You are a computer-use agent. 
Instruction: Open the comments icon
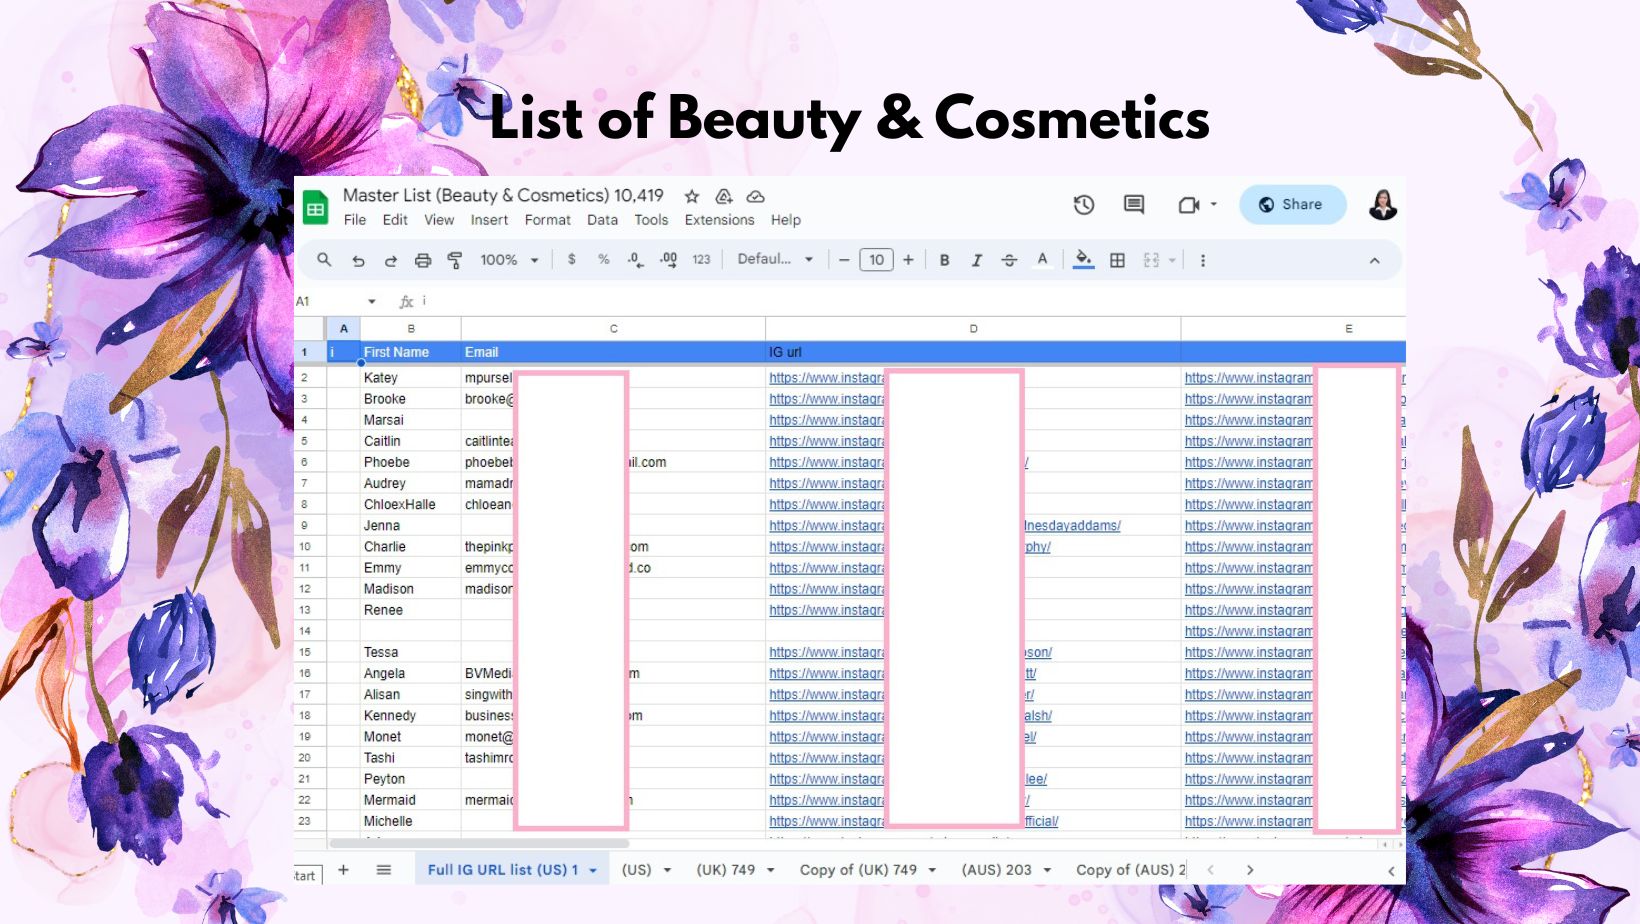1134,205
